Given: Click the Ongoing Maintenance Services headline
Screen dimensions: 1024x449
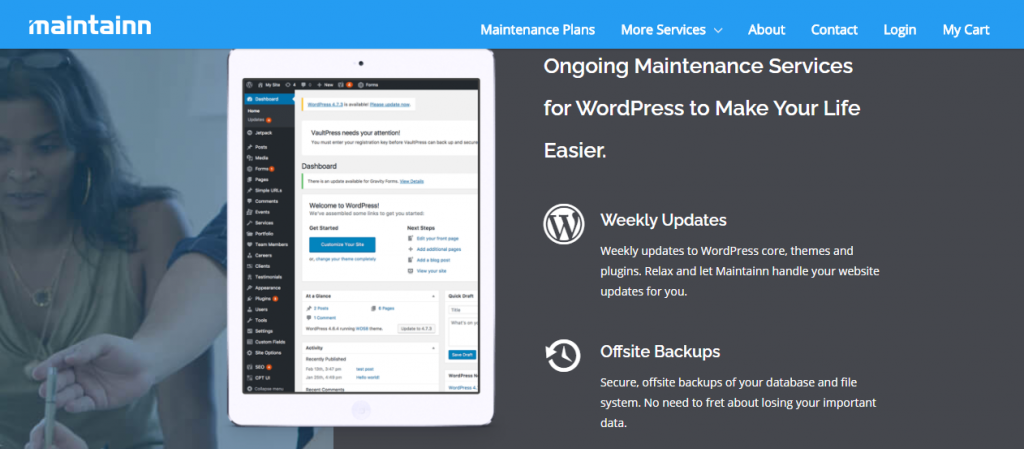Looking at the screenshot, I should tap(701, 108).
